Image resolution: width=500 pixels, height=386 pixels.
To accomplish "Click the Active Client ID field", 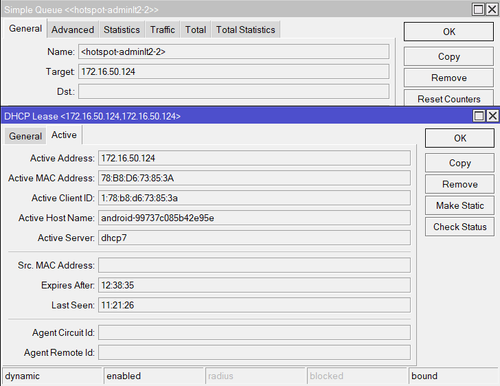I will [254, 198].
